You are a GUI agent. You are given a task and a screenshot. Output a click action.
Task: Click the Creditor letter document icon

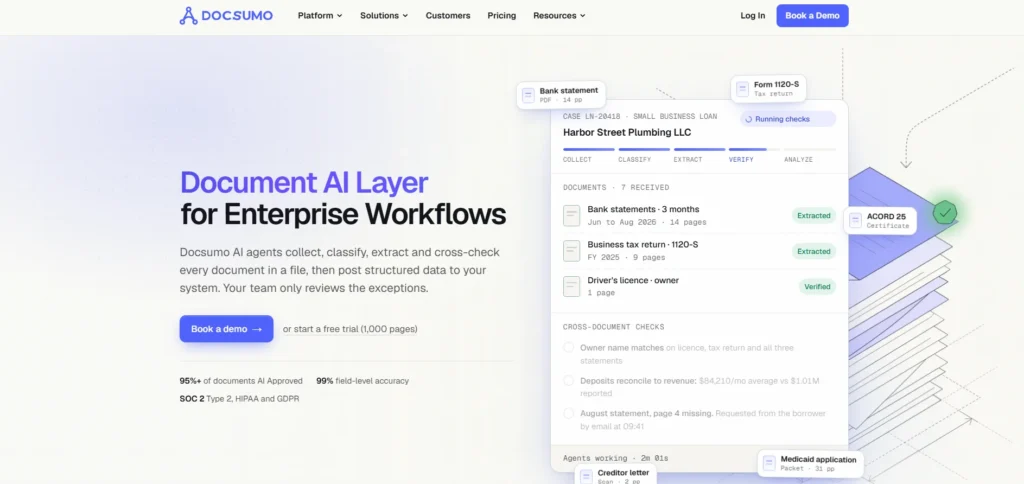[x=586, y=477]
